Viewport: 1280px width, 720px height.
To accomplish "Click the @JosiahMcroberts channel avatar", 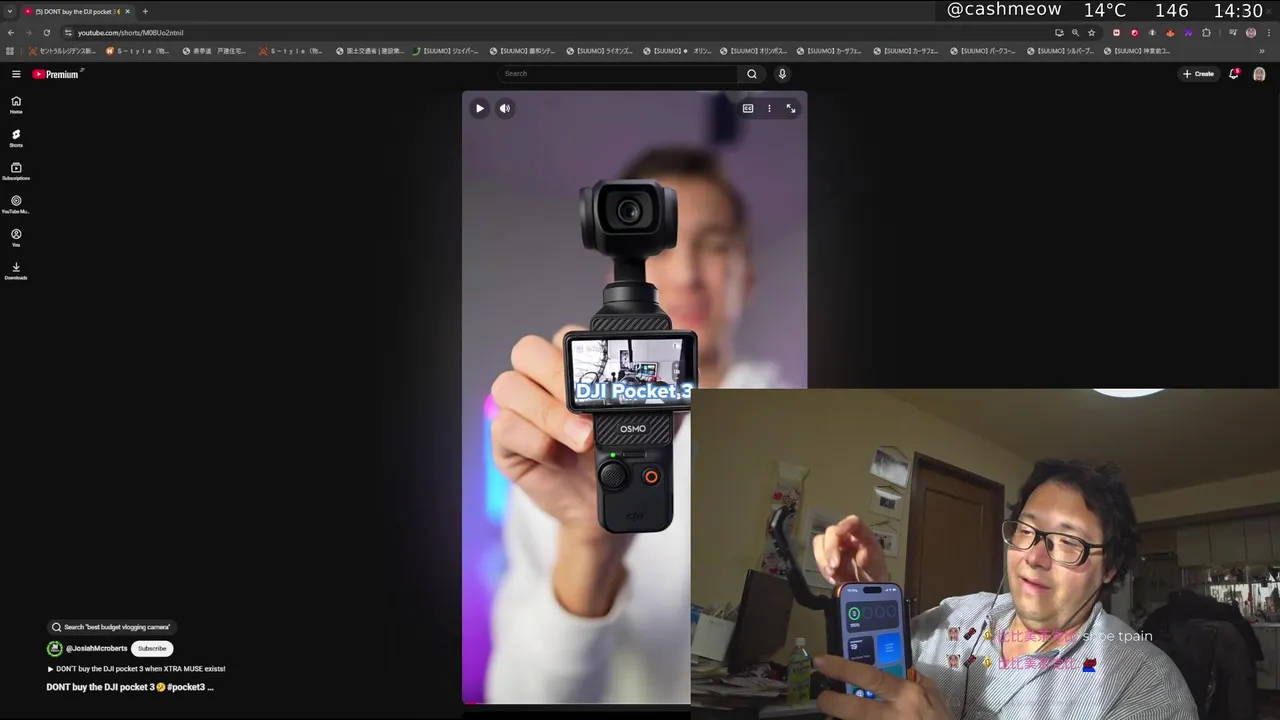I will (x=55, y=648).
